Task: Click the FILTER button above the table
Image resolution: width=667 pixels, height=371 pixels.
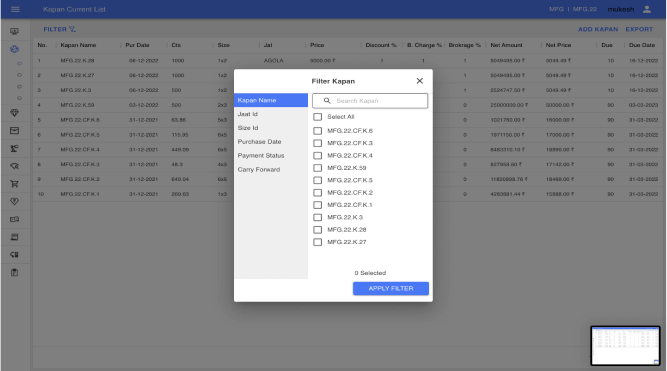Action: point(60,29)
